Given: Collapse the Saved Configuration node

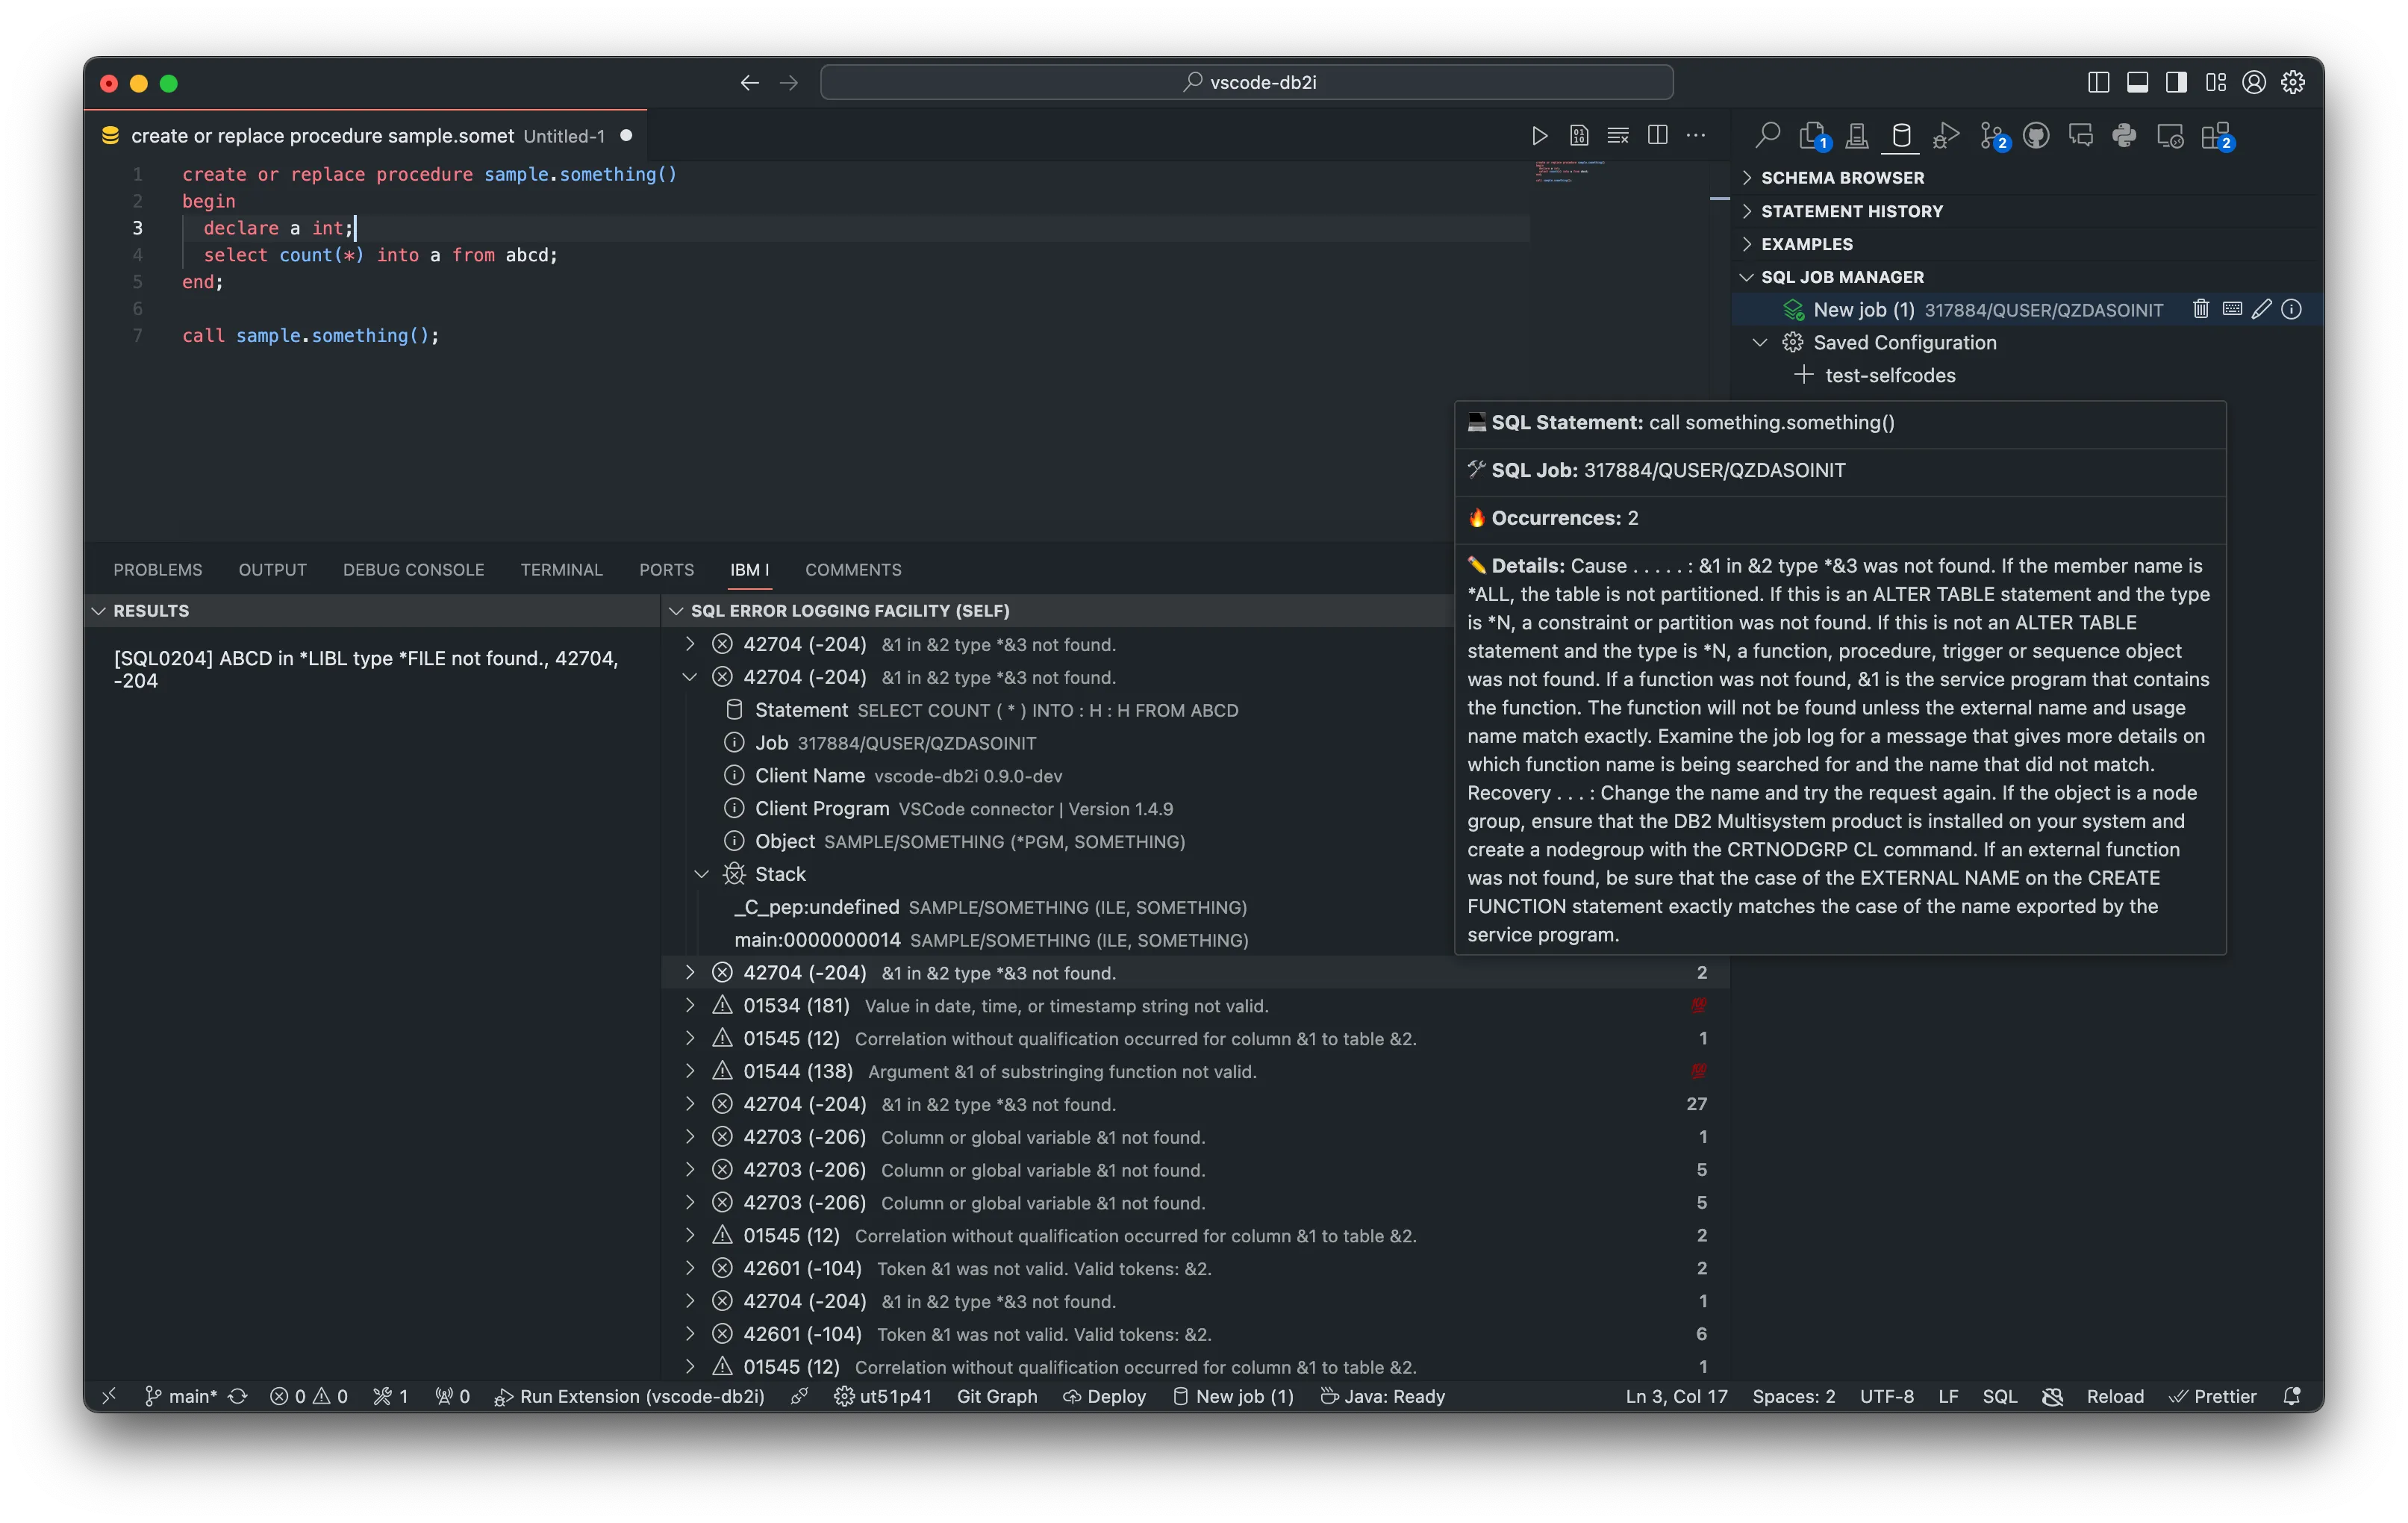Looking at the screenshot, I should [1759, 342].
